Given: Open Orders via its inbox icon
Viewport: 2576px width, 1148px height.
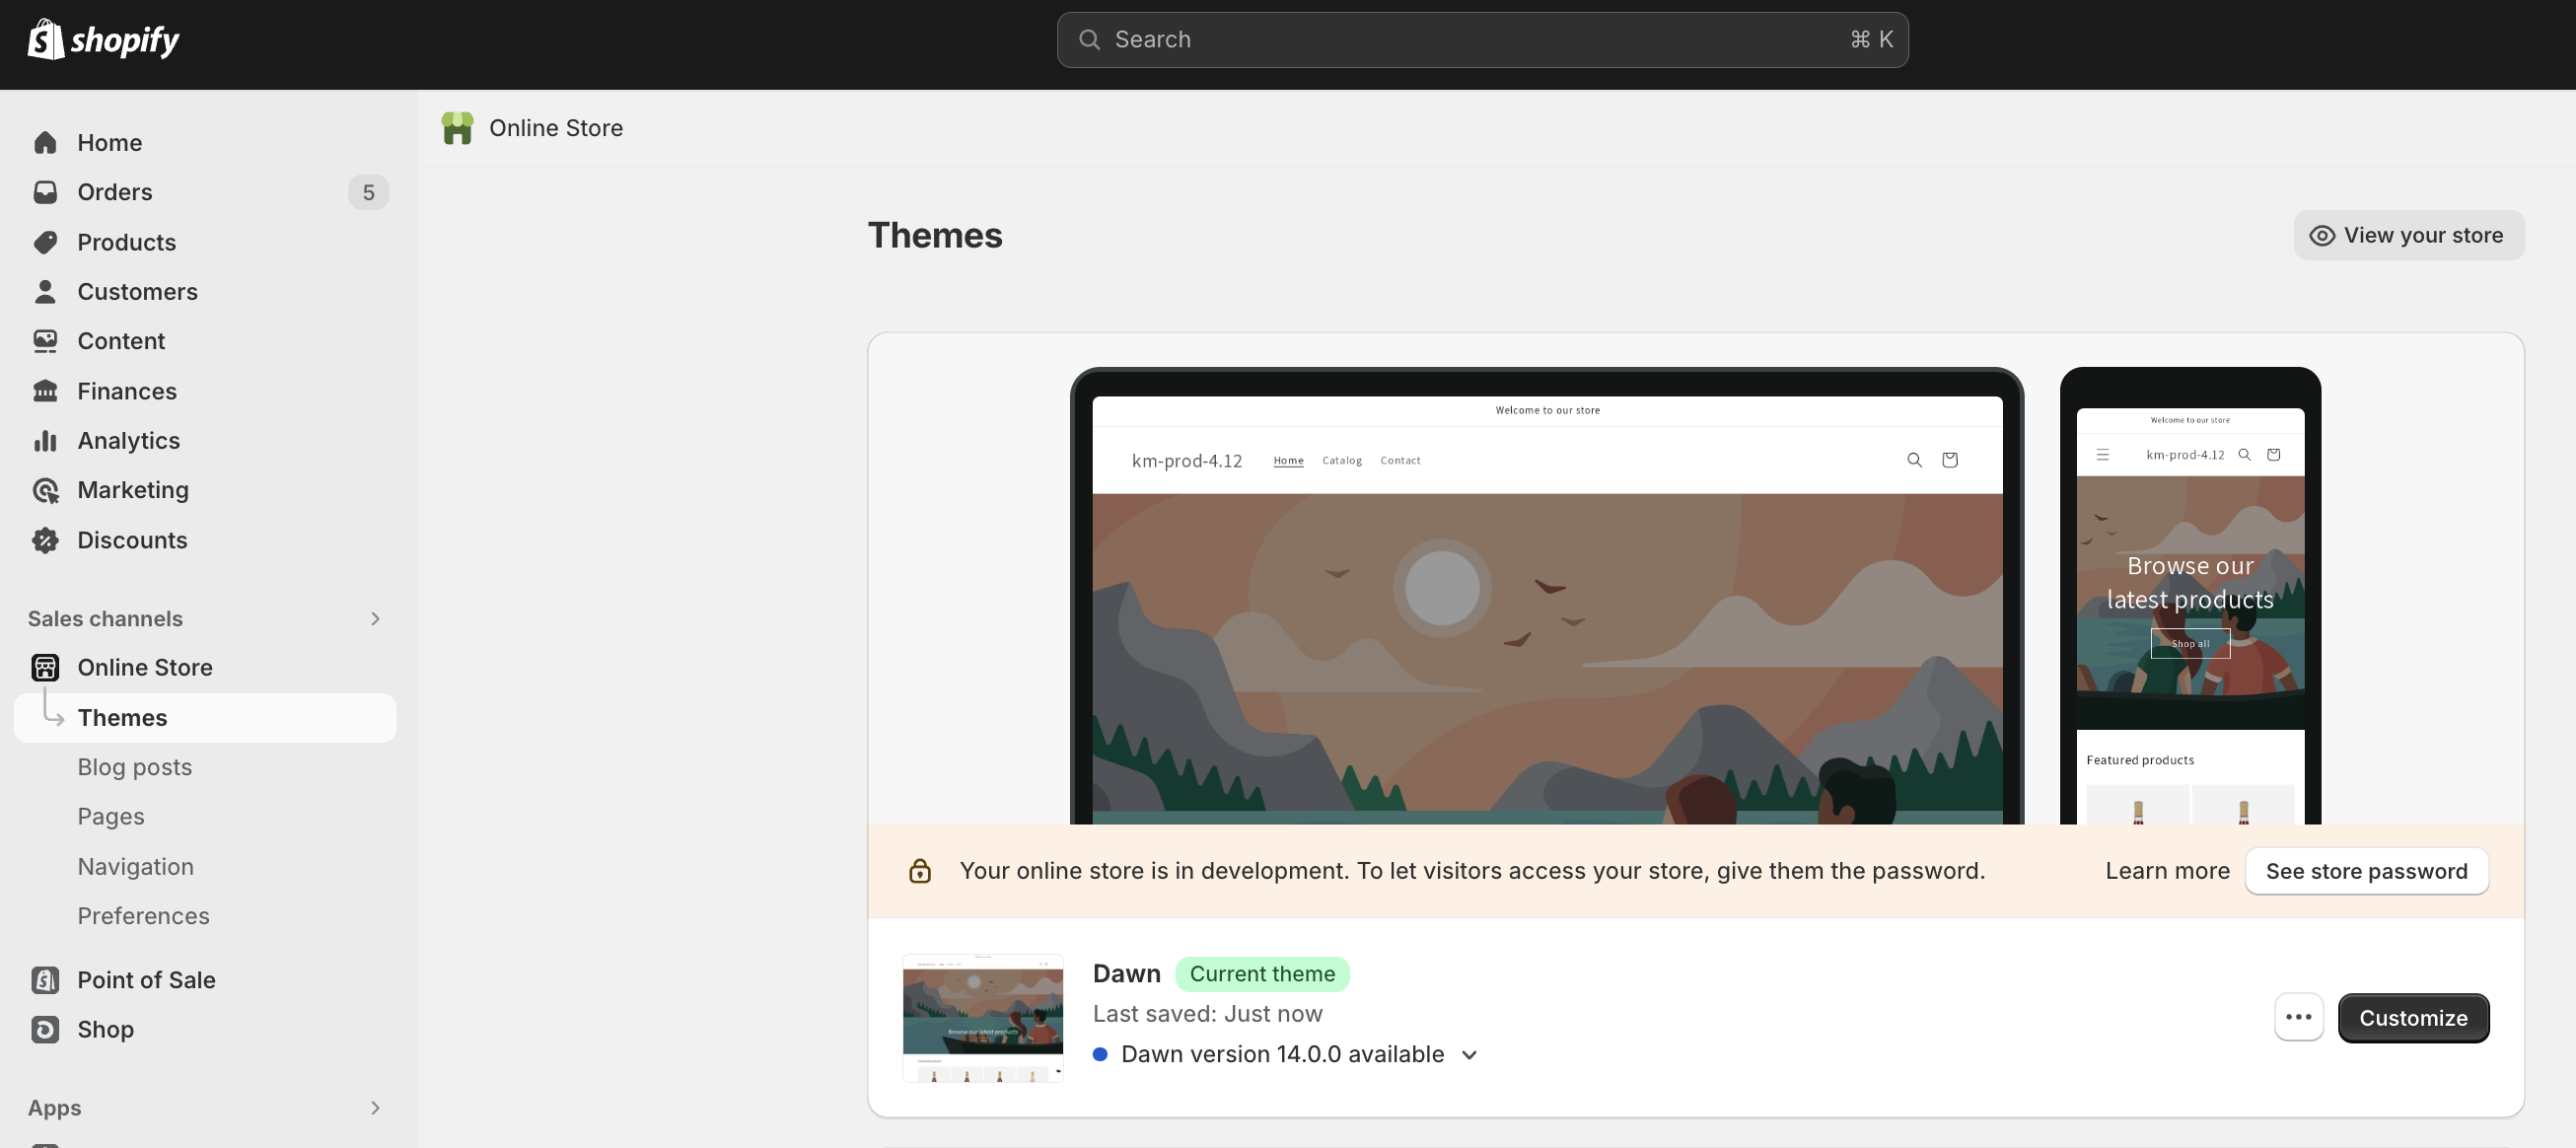Looking at the screenshot, I should coord(45,192).
